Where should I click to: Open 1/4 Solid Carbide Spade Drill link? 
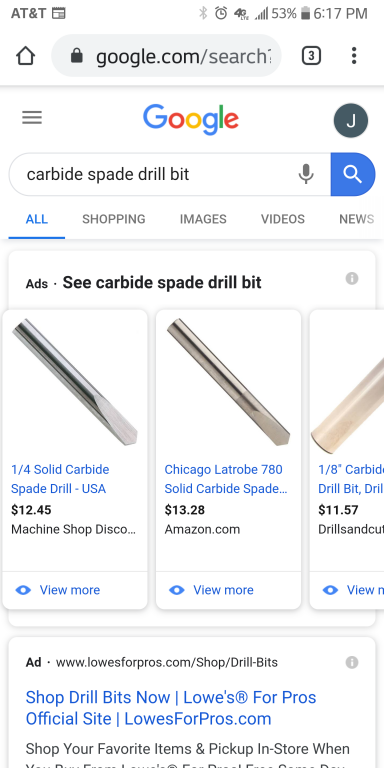click(60, 479)
